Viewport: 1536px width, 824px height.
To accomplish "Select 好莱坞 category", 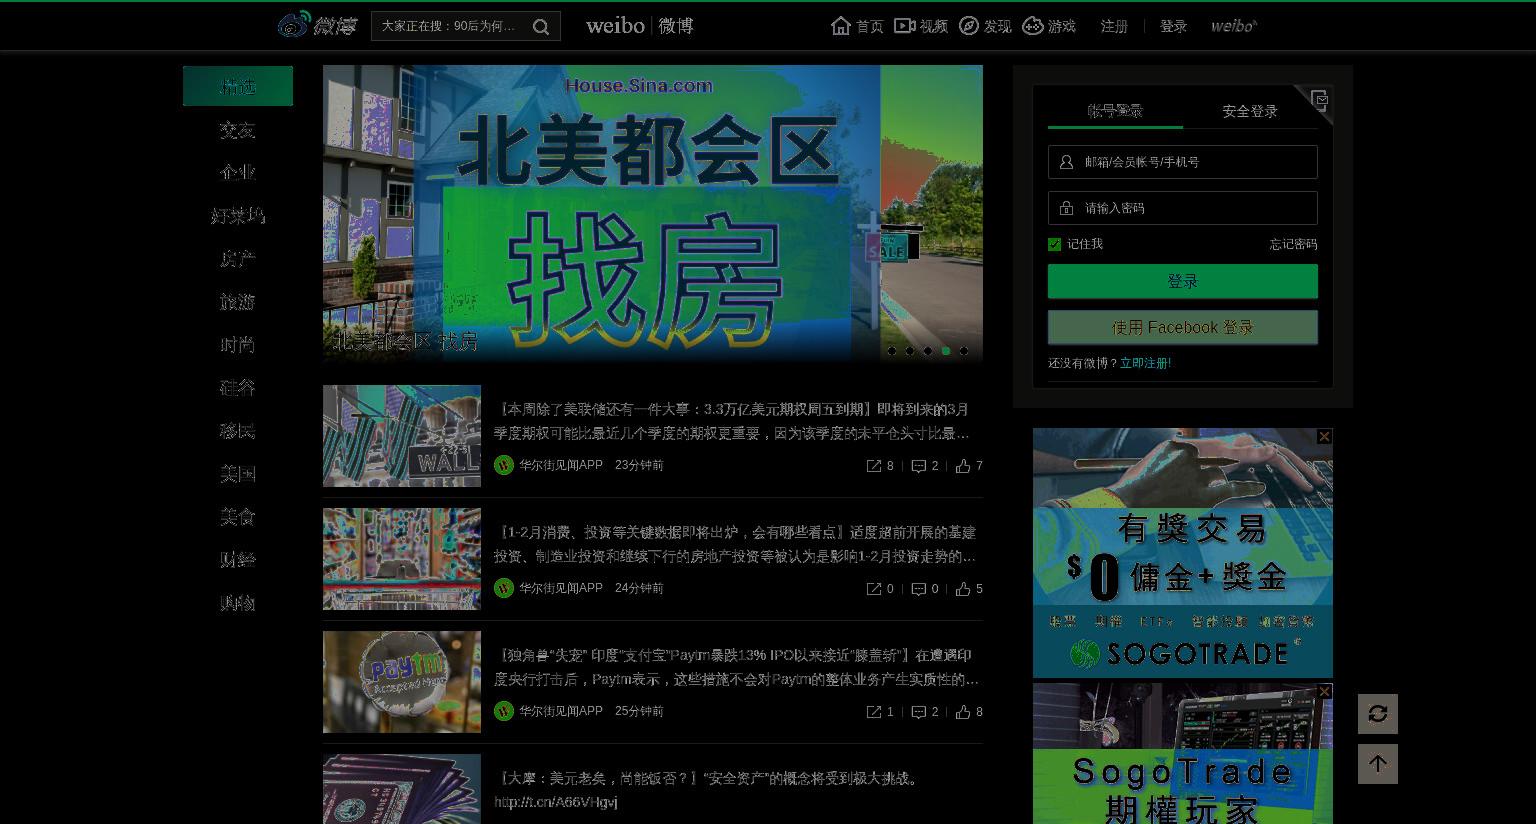I will pos(238,215).
